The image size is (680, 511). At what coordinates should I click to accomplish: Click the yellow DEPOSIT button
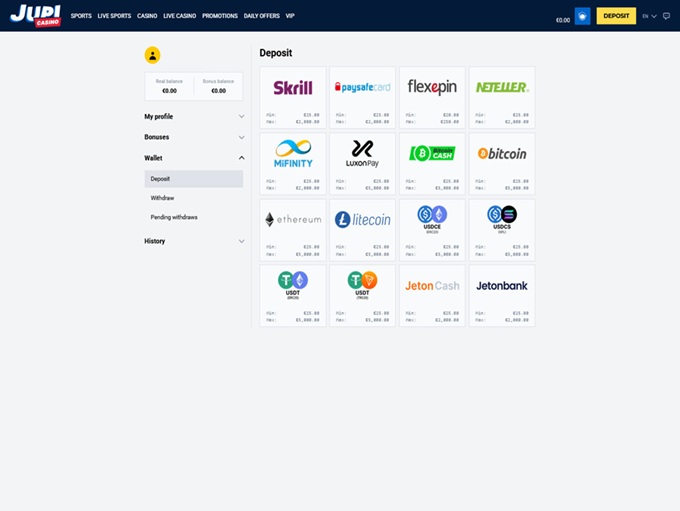[616, 16]
